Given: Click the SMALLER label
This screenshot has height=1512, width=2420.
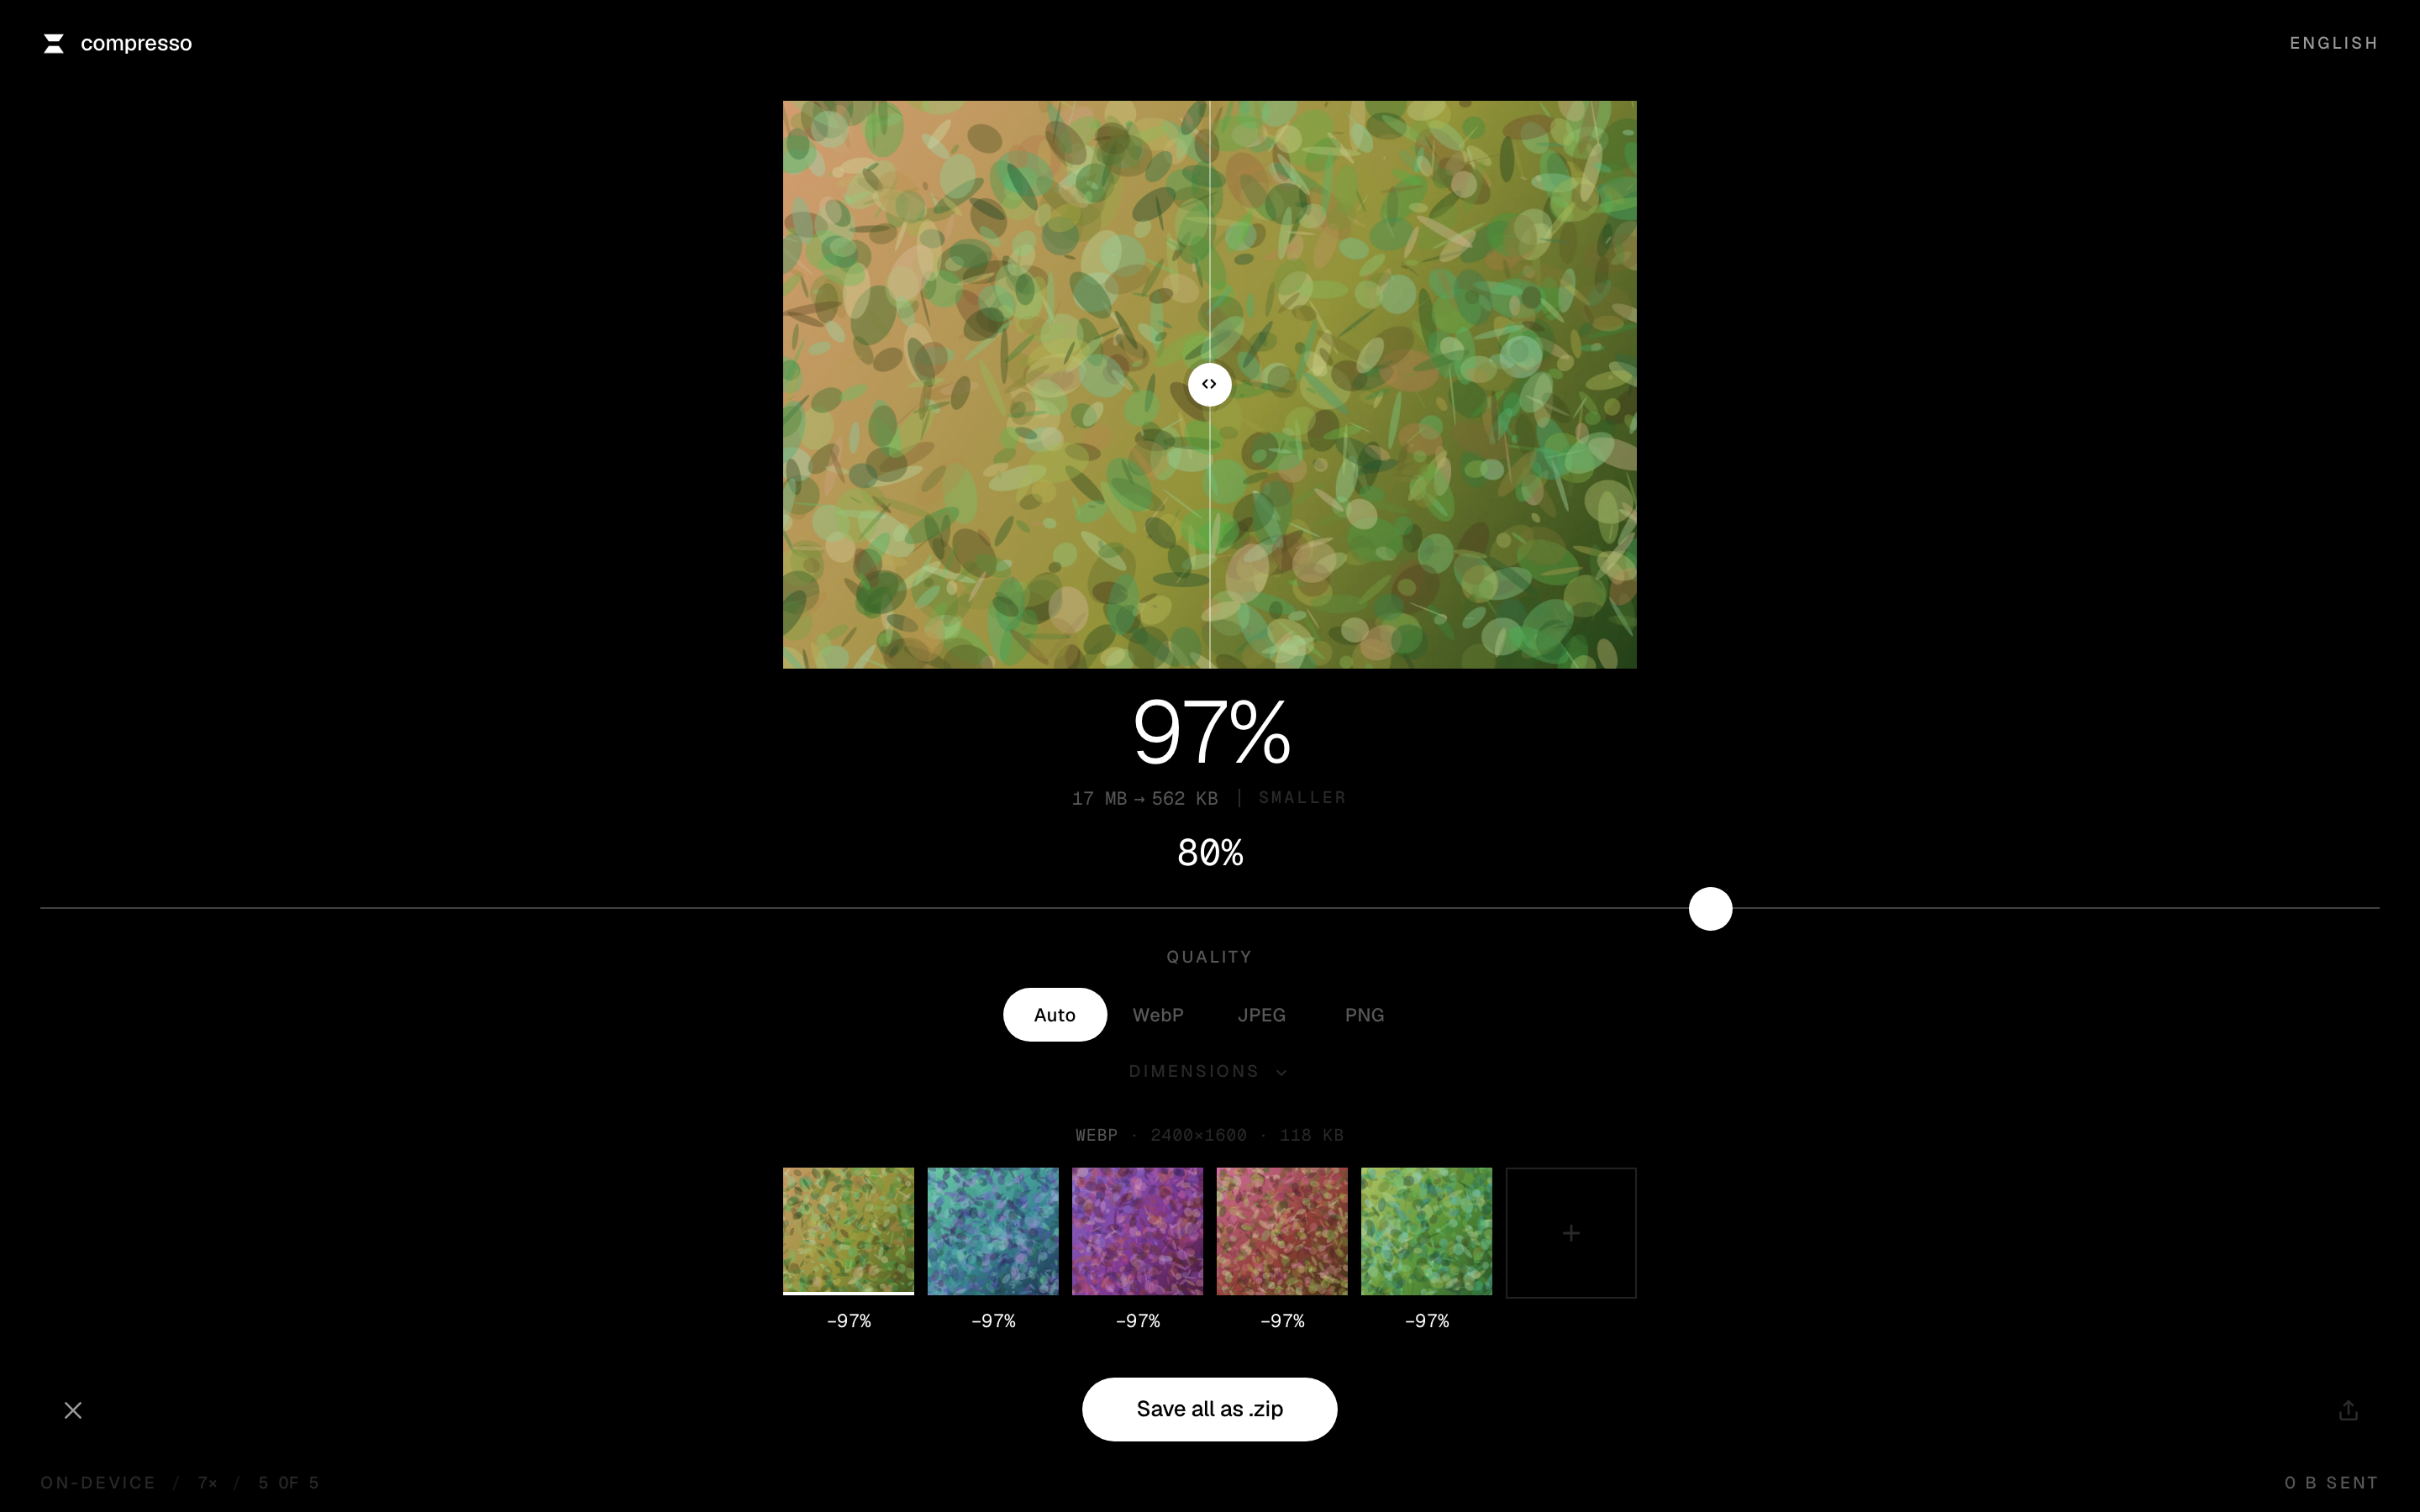Looking at the screenshot, I should (1302, 797).
